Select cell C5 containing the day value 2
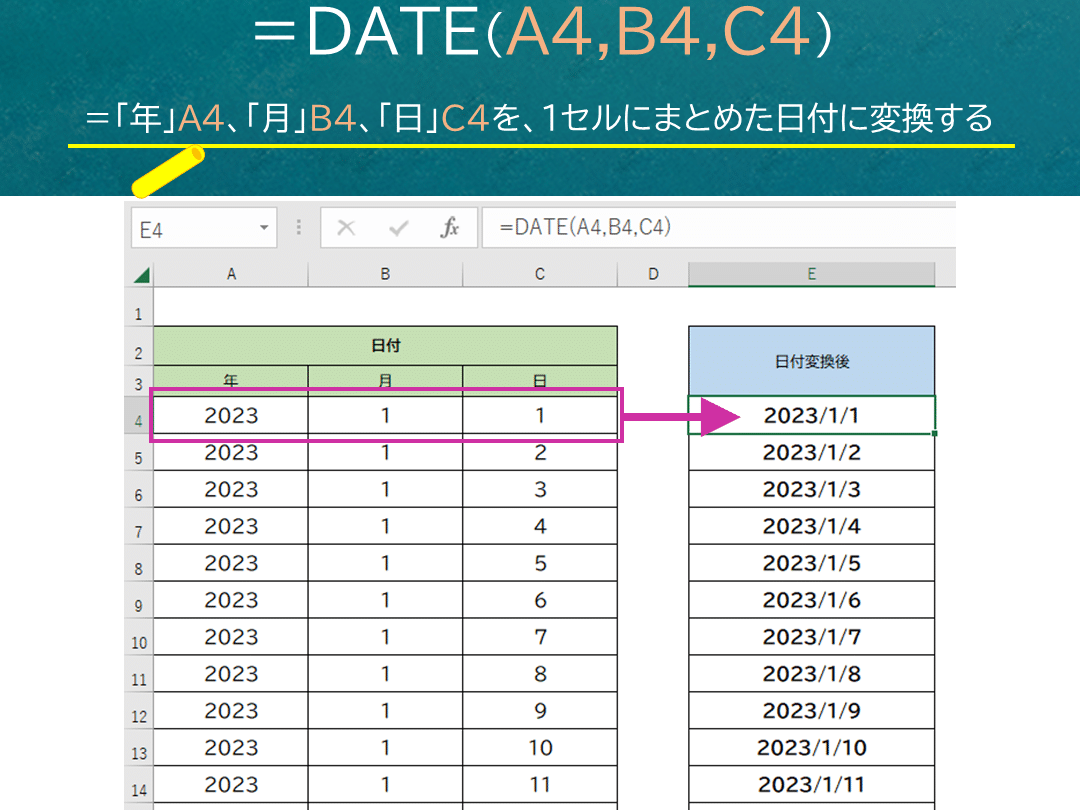1080x810 pixels. [540, 452]
